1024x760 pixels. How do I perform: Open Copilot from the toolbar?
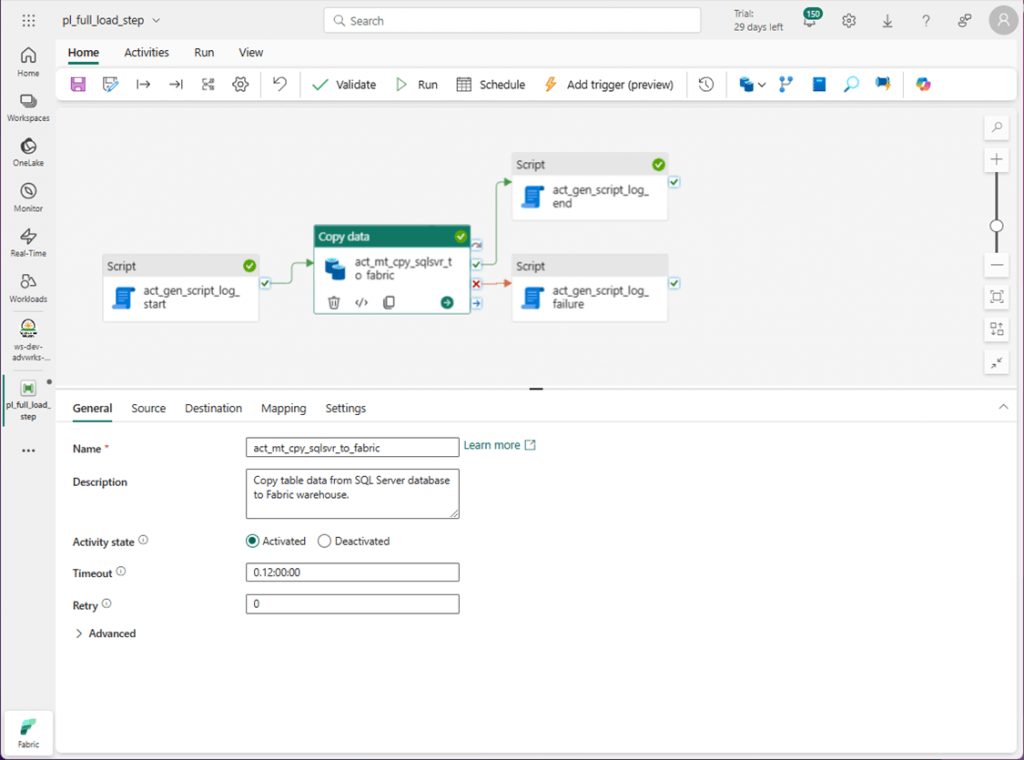pos(921,84)
